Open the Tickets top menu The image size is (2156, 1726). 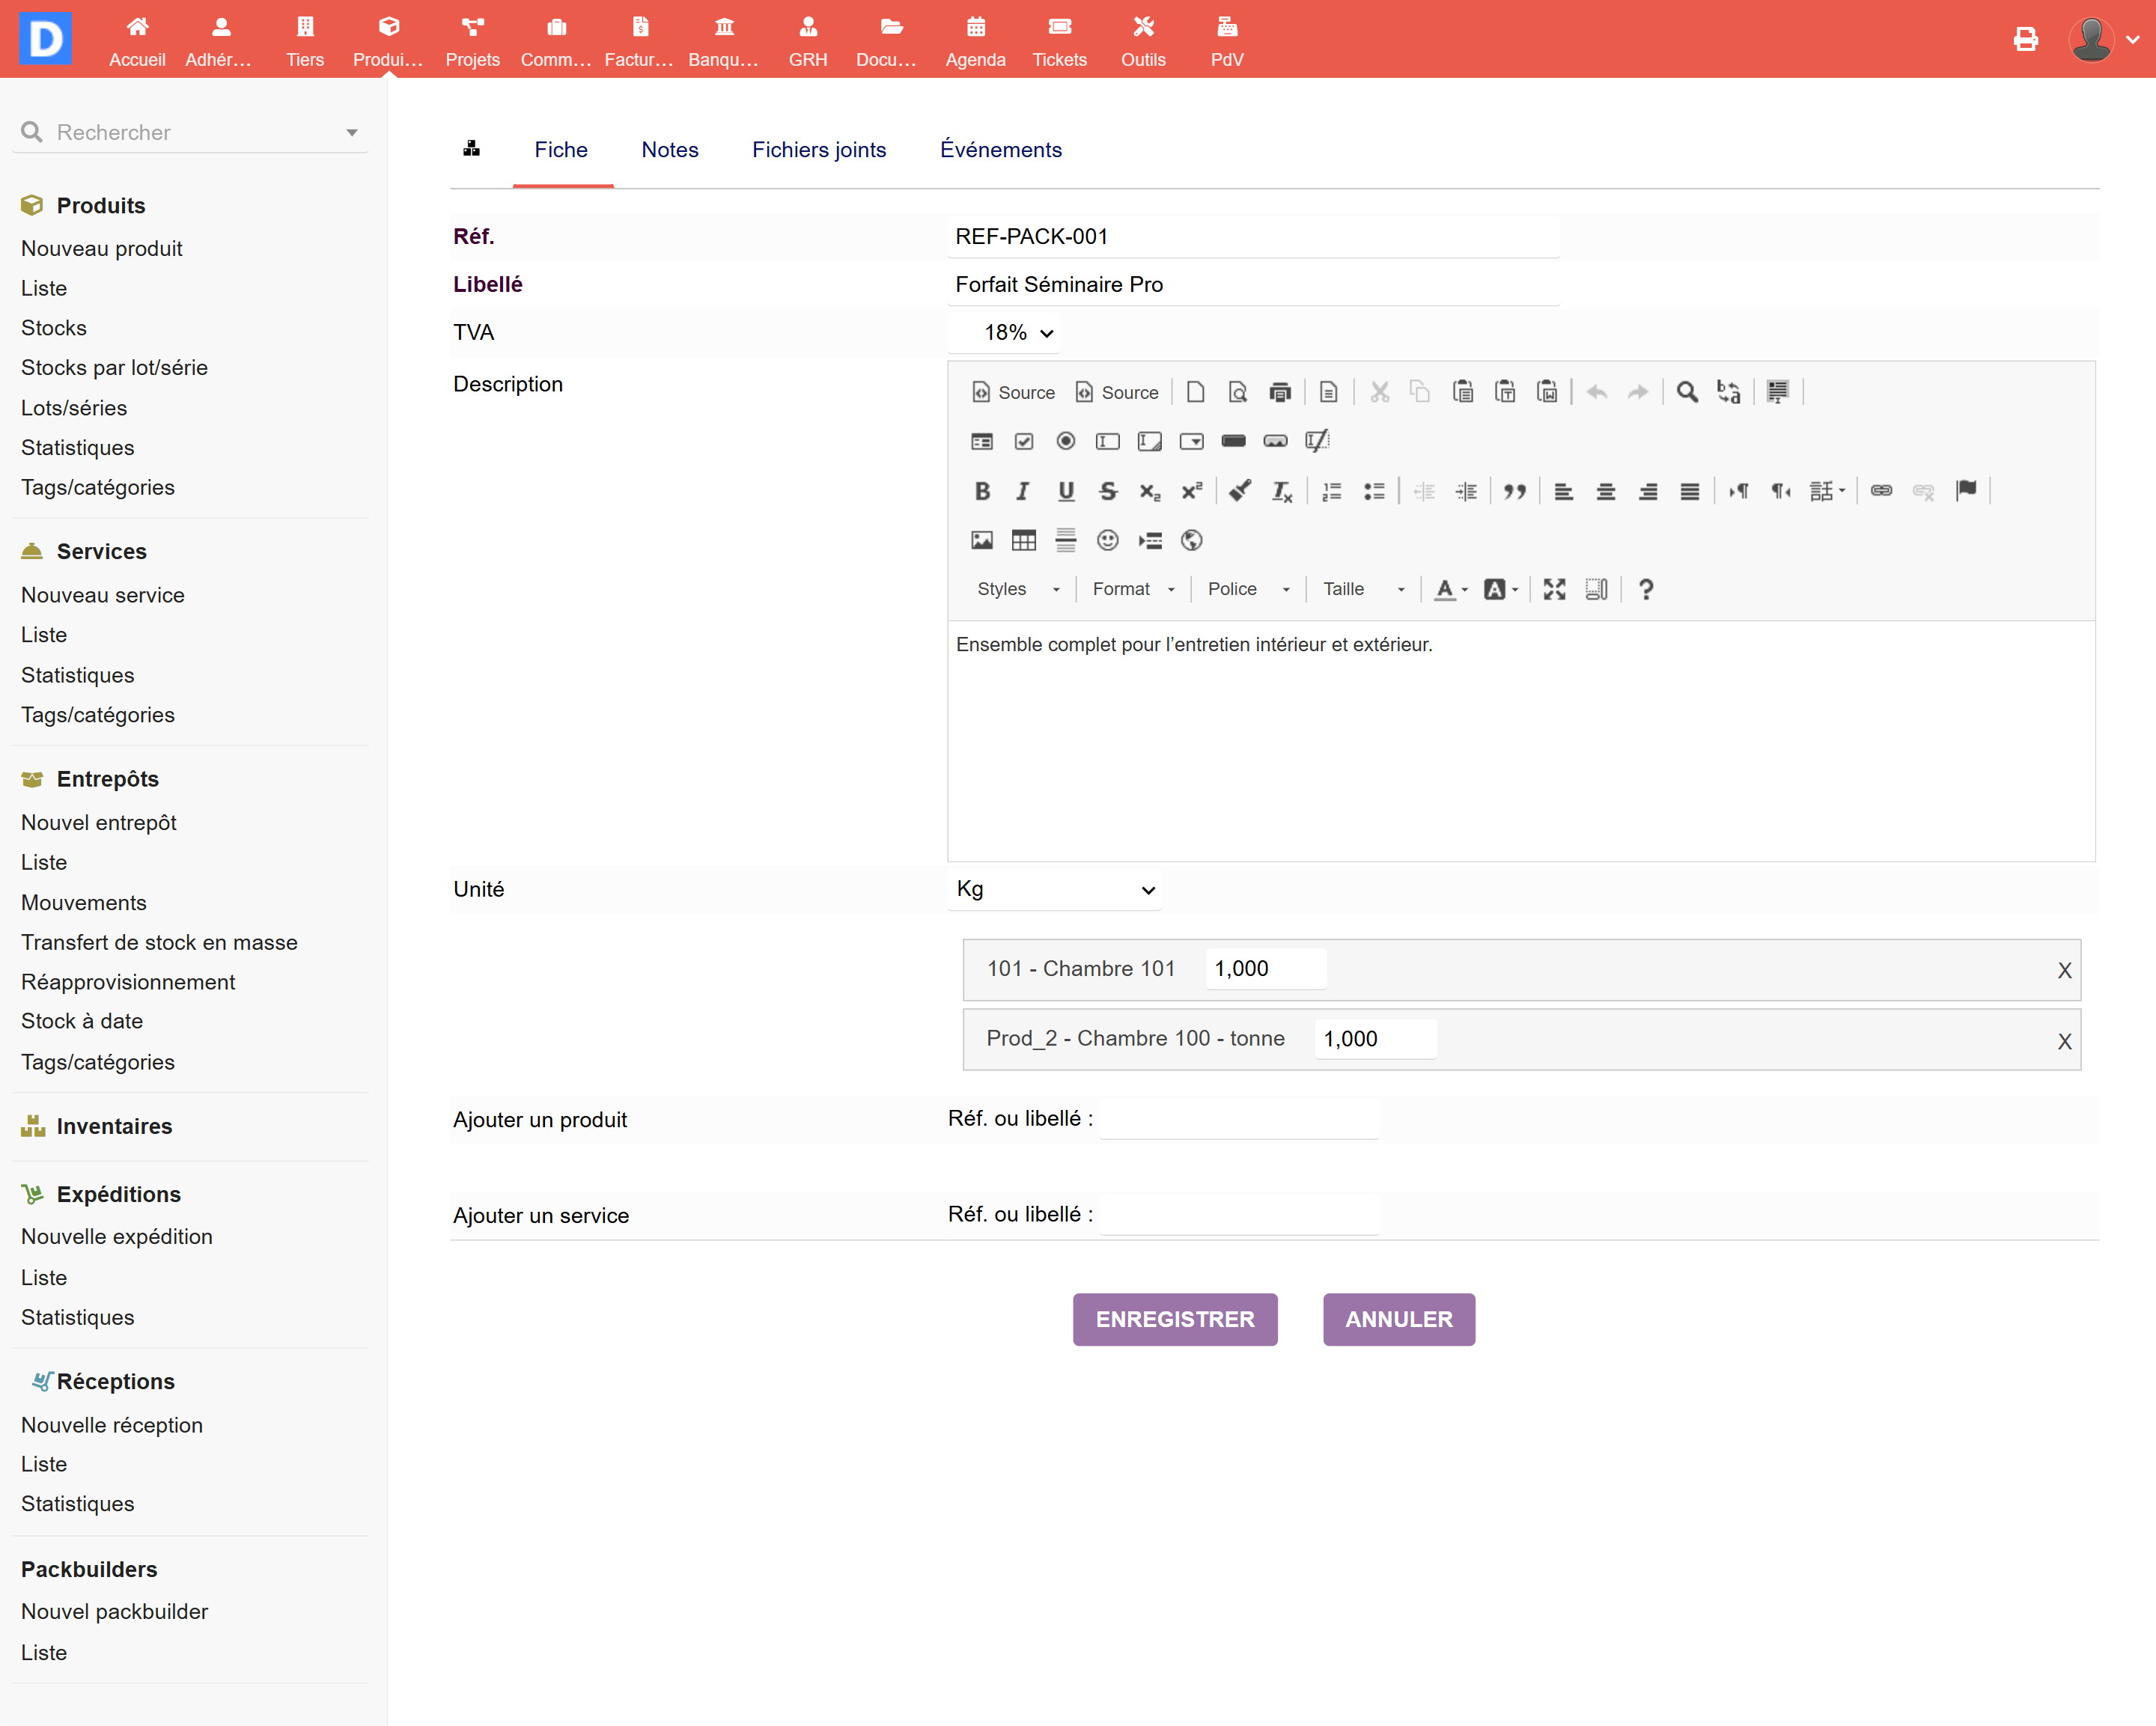pyautogui.click(x=1059, y=41)
